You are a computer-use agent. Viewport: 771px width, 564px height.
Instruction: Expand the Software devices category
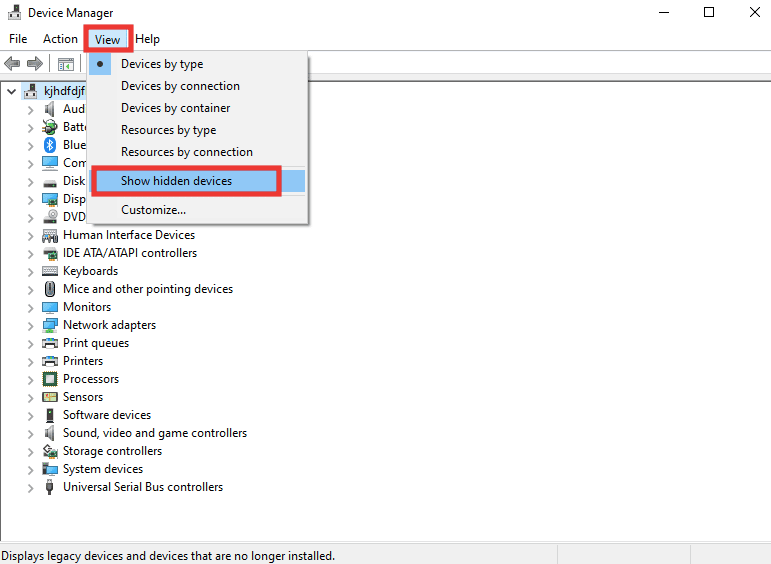(x=30, y=416)
